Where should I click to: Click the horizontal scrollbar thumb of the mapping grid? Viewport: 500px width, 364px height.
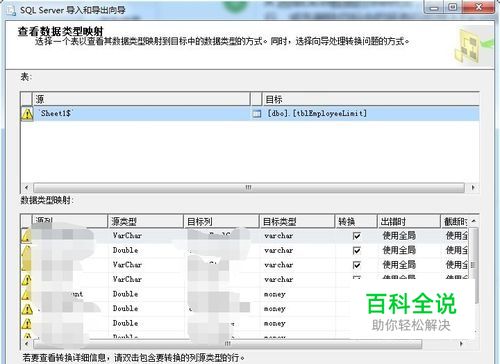coord(228,343)
